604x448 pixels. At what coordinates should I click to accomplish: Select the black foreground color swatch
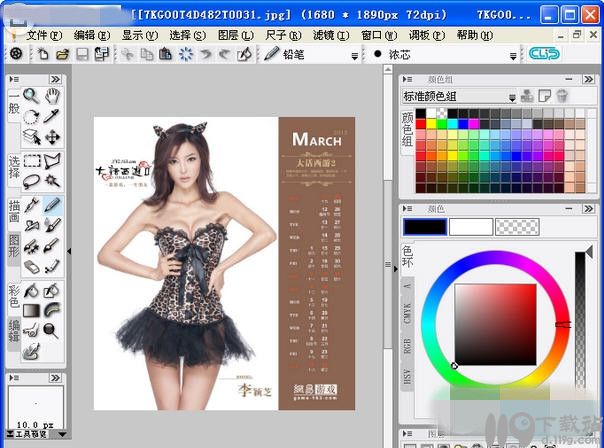tap(425, 227)
